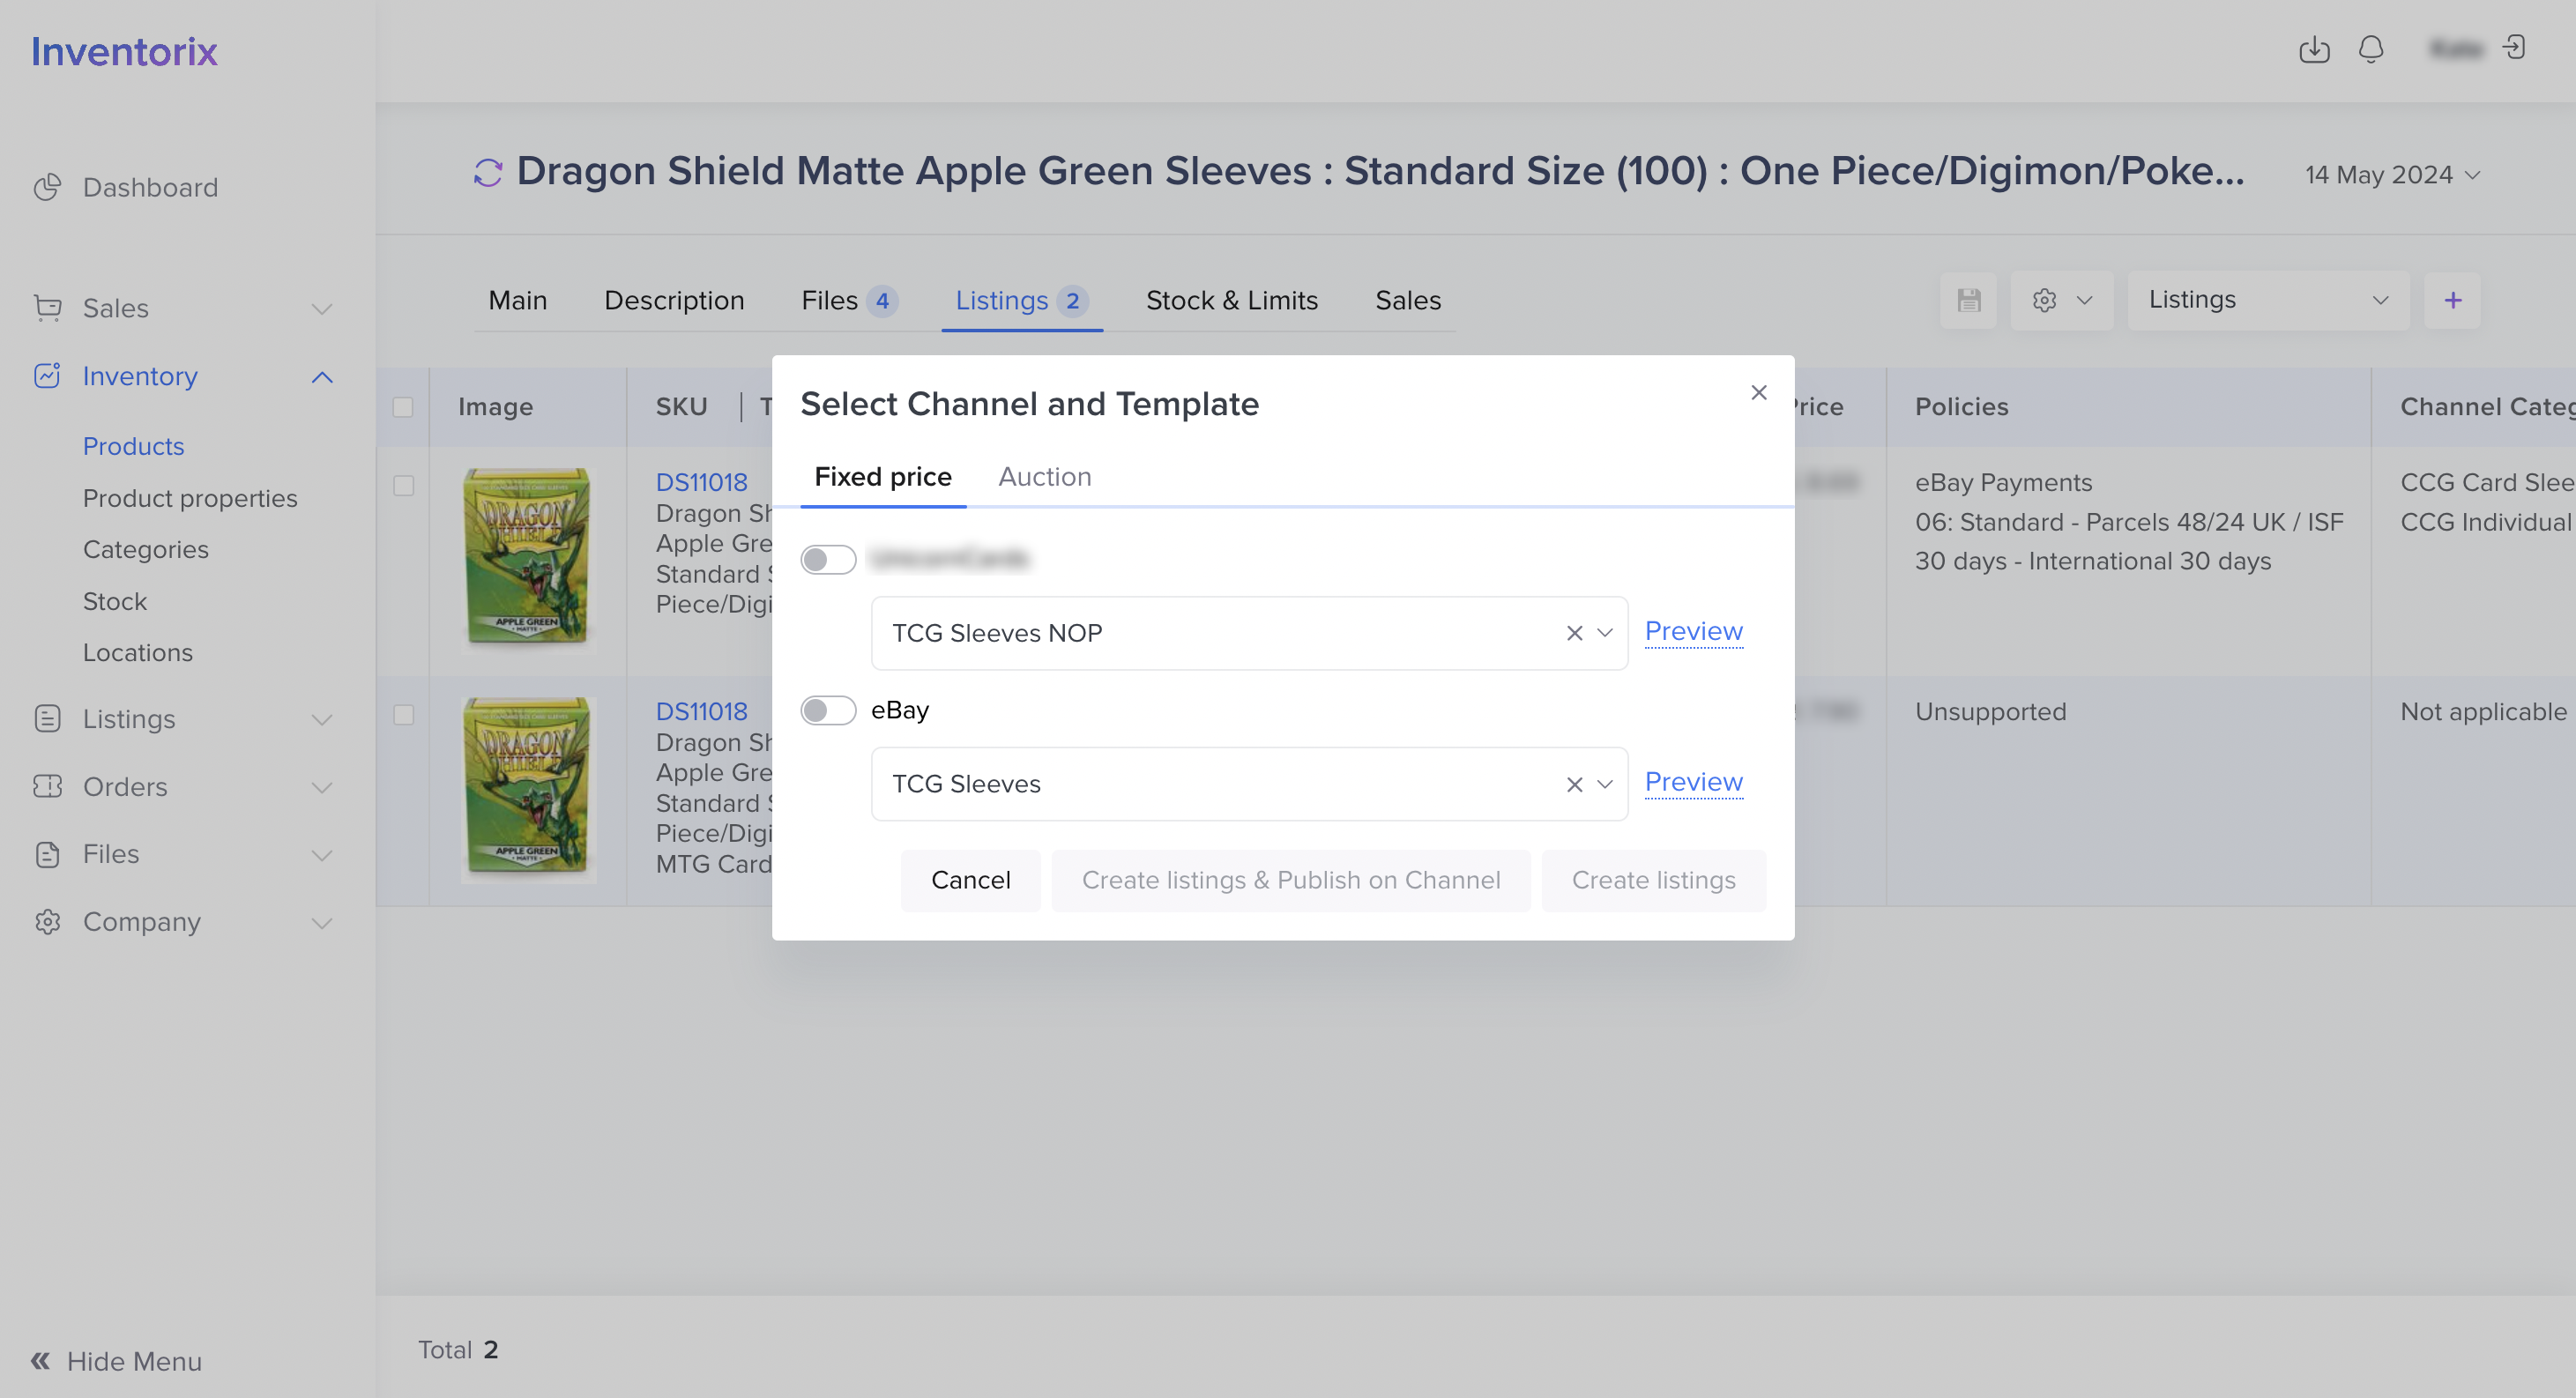This screenshot has width=2576, height=1398.
Task: Click the Sales cart icon in sidebar
Action: point(47,308)
